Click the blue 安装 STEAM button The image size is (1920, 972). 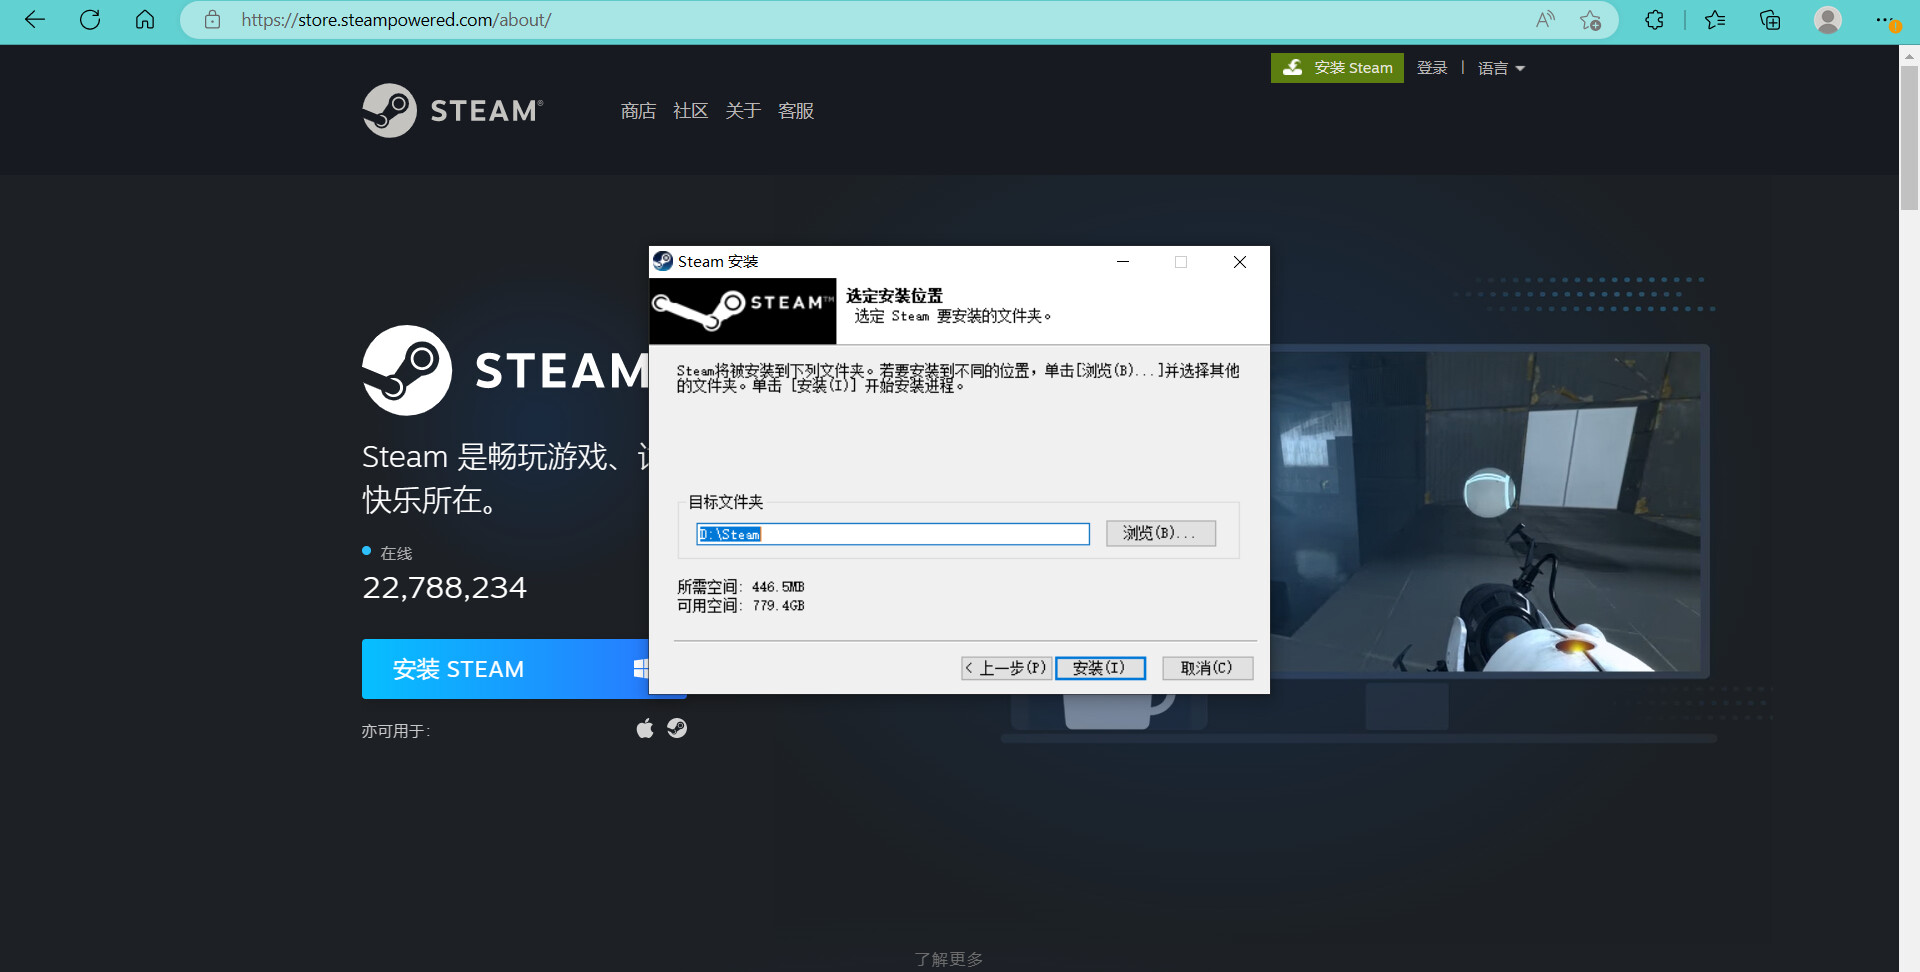(505, 669)
